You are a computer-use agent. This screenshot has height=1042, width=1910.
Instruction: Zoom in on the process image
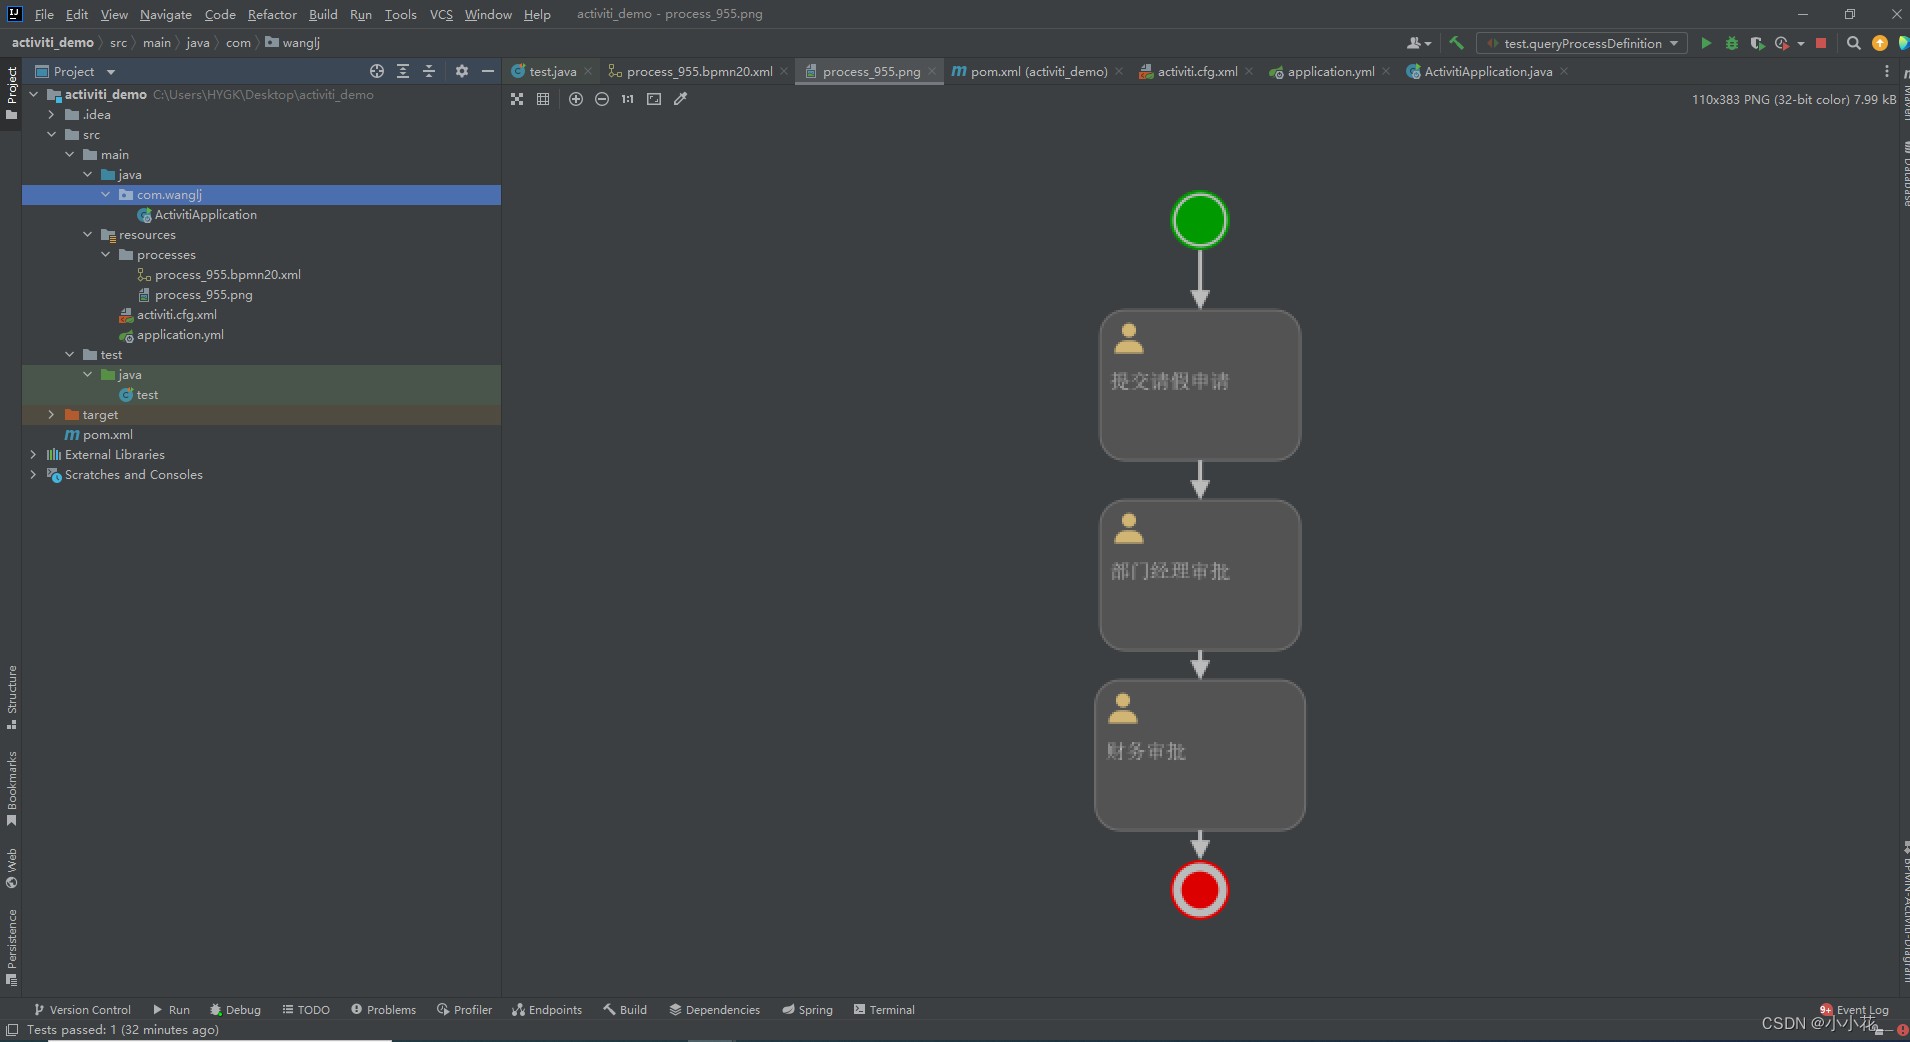click(x=576, y=99)
